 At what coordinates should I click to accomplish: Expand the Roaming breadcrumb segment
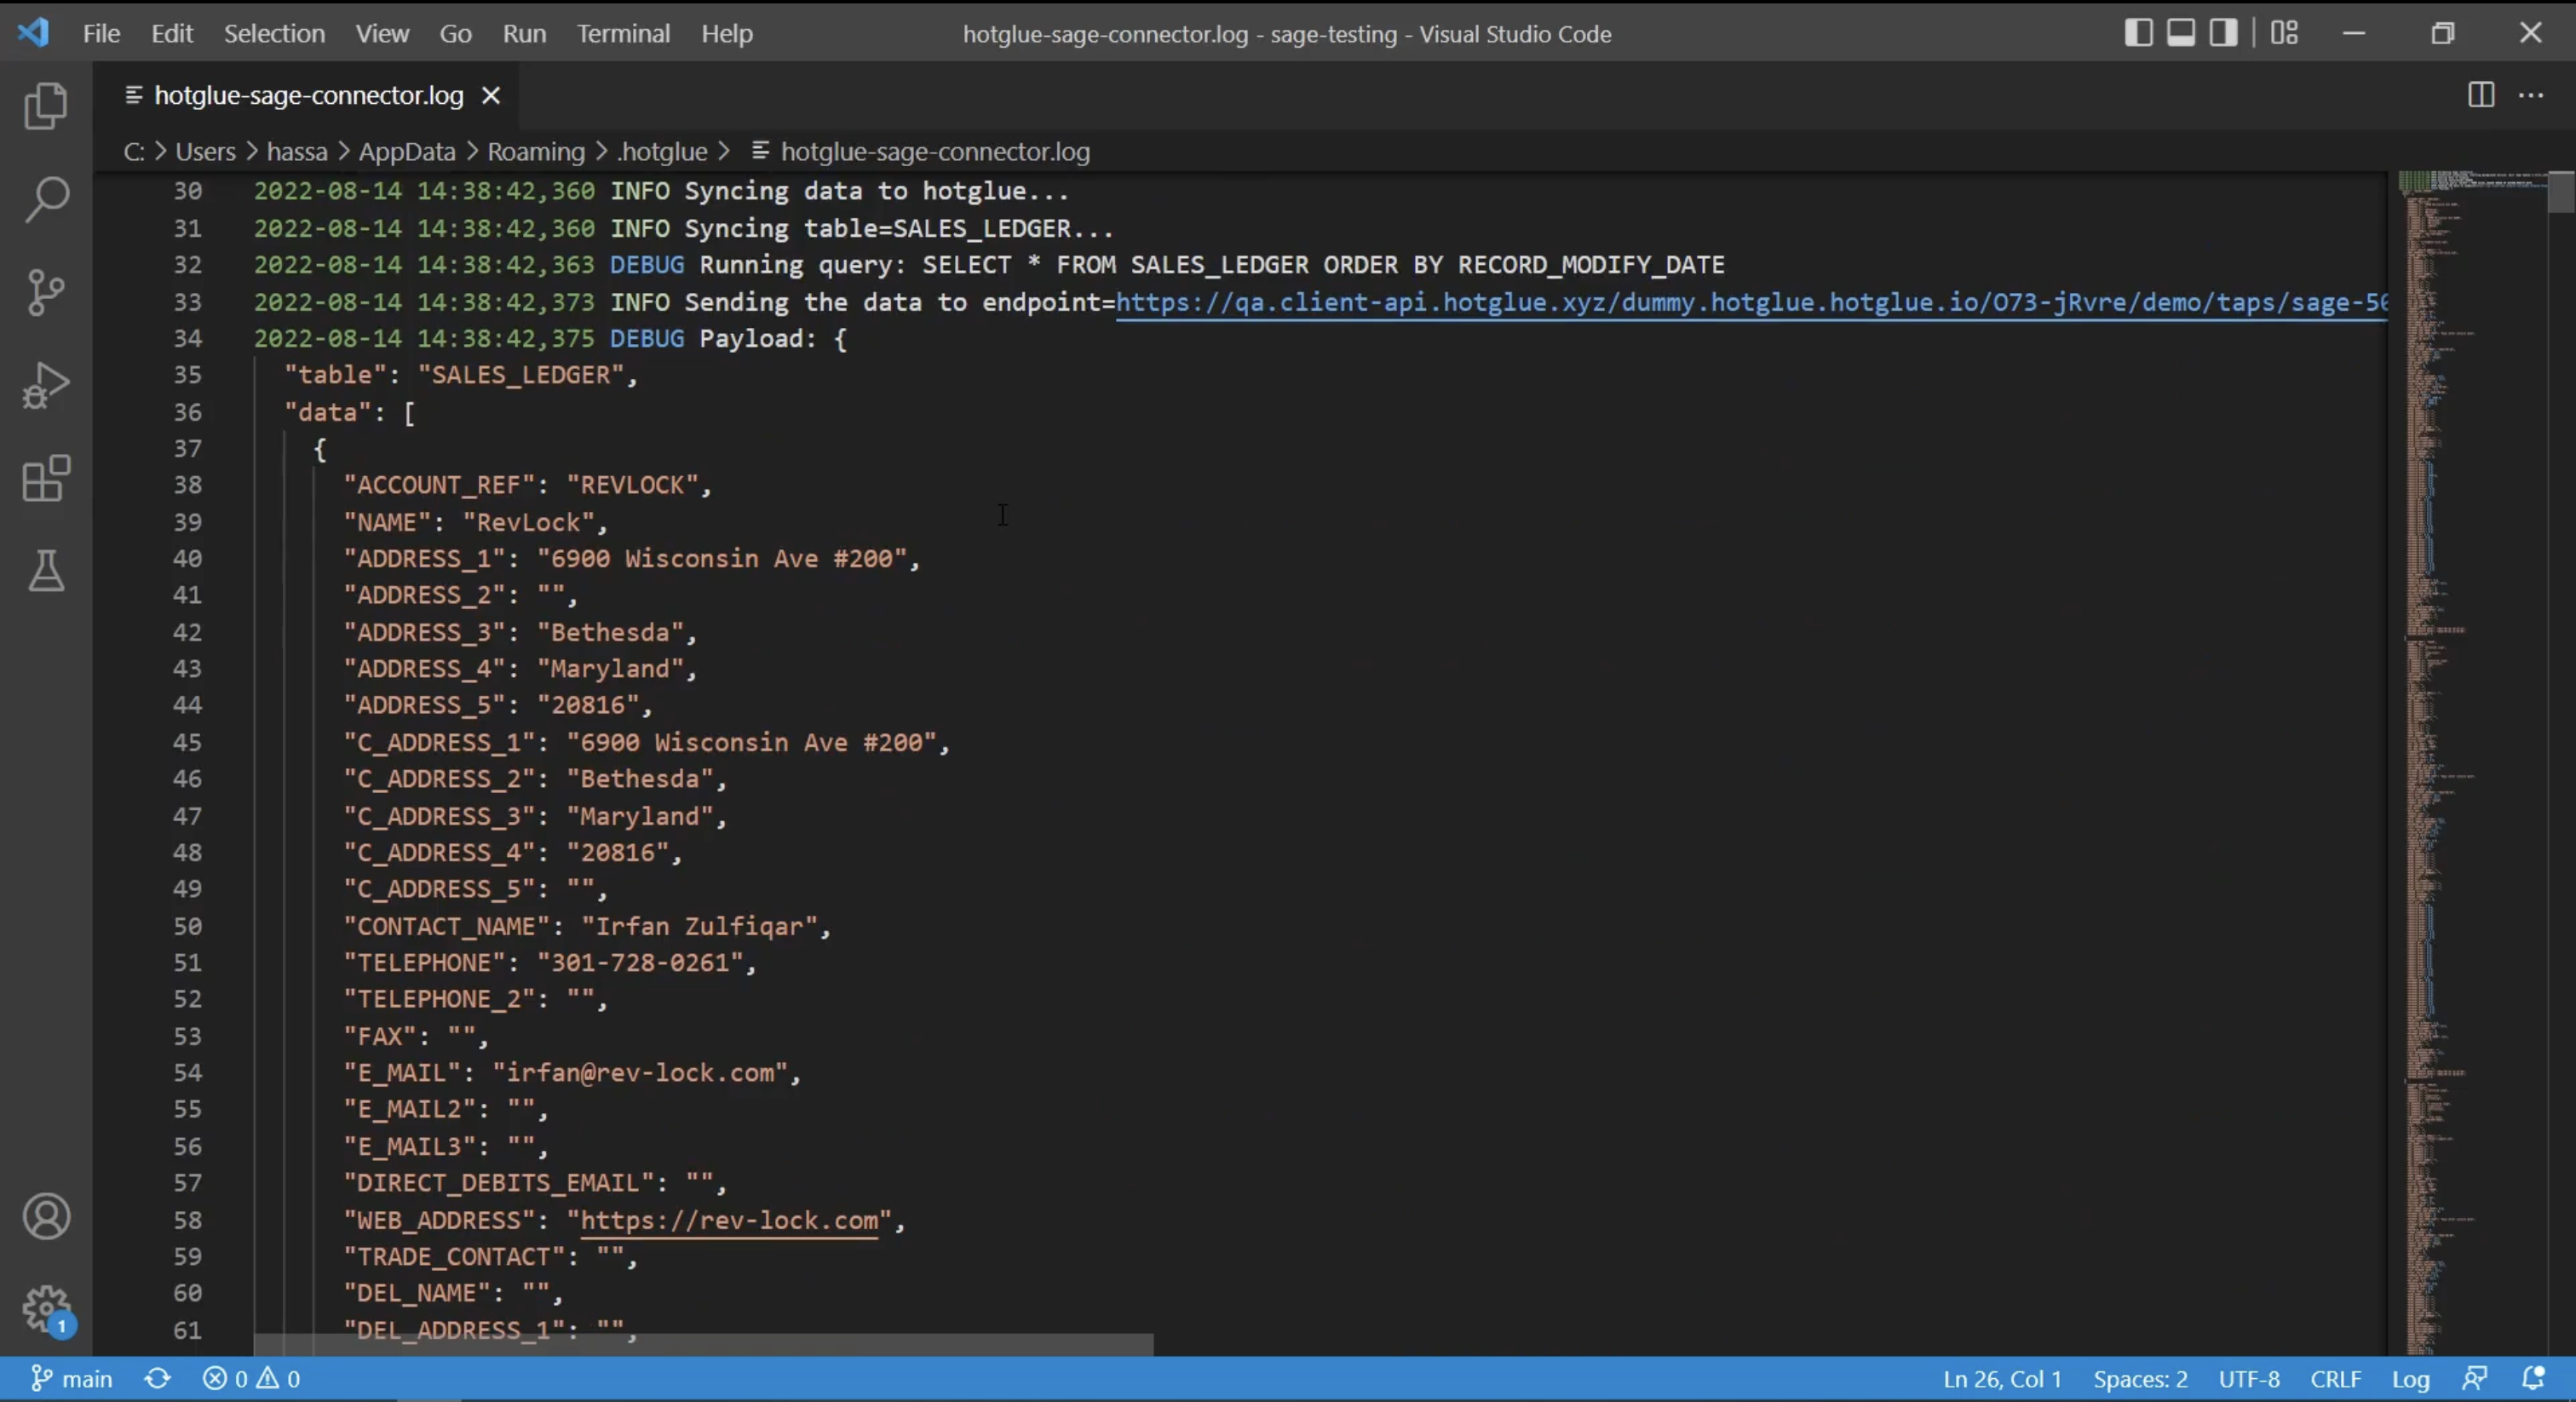pyautogui.click(x=536, y=152)
